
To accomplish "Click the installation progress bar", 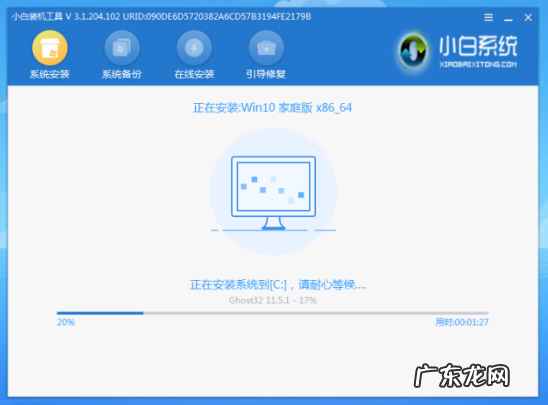I will click(273, 313).
